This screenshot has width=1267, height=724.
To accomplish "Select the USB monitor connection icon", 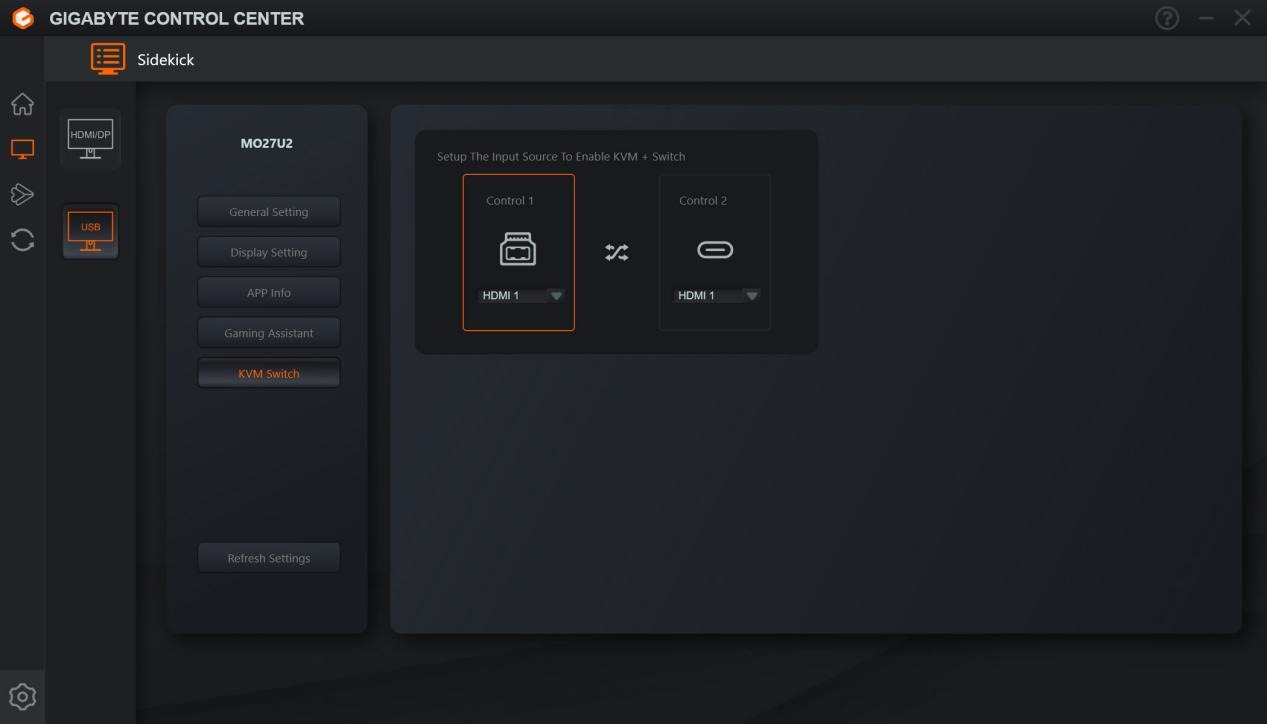I will click(90, 231).
